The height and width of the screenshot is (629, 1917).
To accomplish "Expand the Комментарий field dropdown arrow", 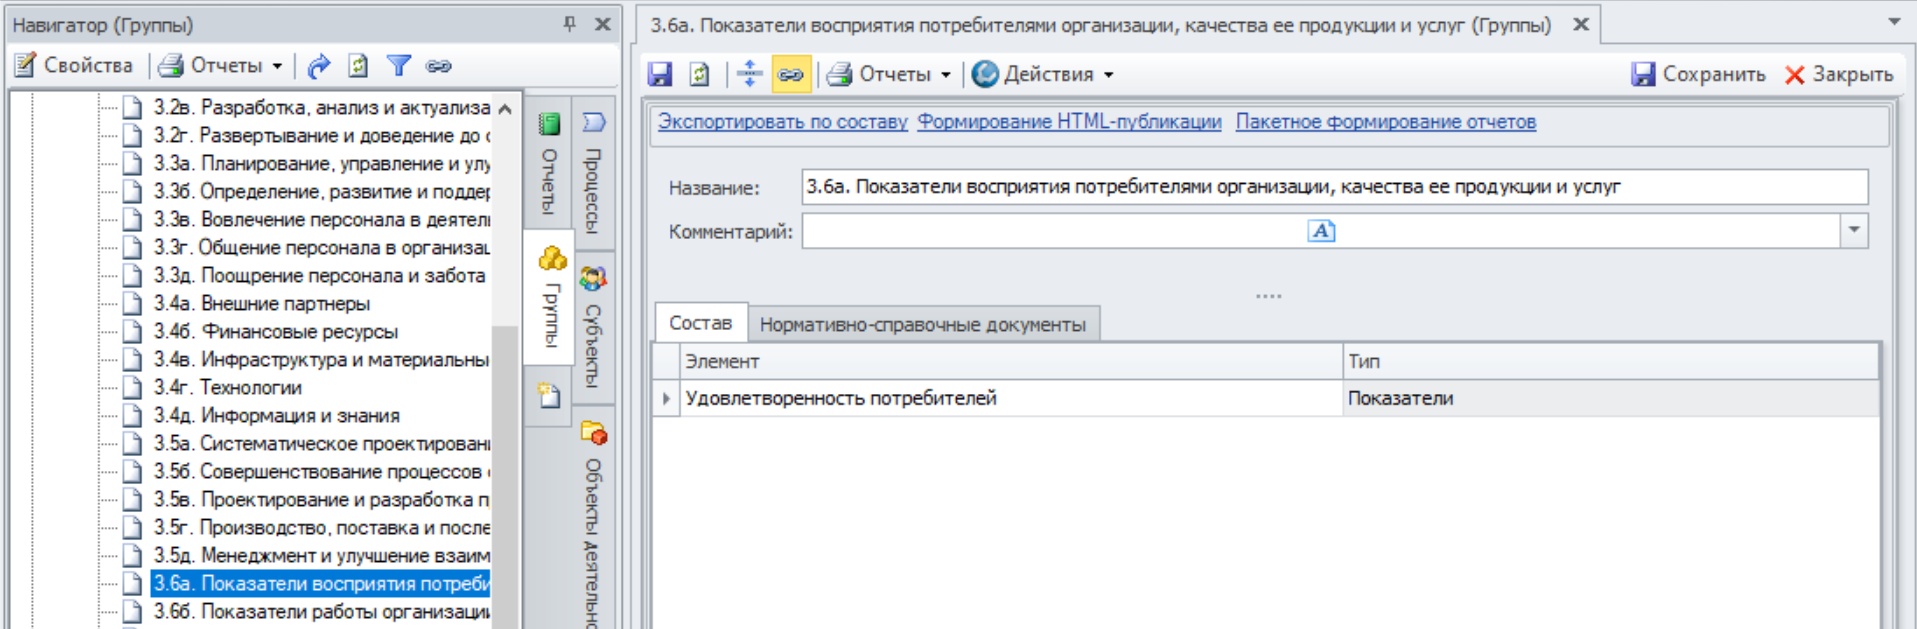I will 1854,231.
